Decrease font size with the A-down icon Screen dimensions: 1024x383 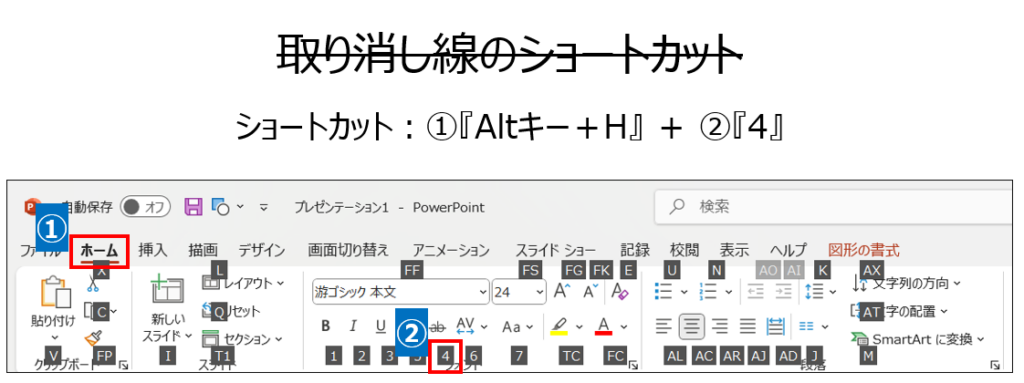click(590, 291)
